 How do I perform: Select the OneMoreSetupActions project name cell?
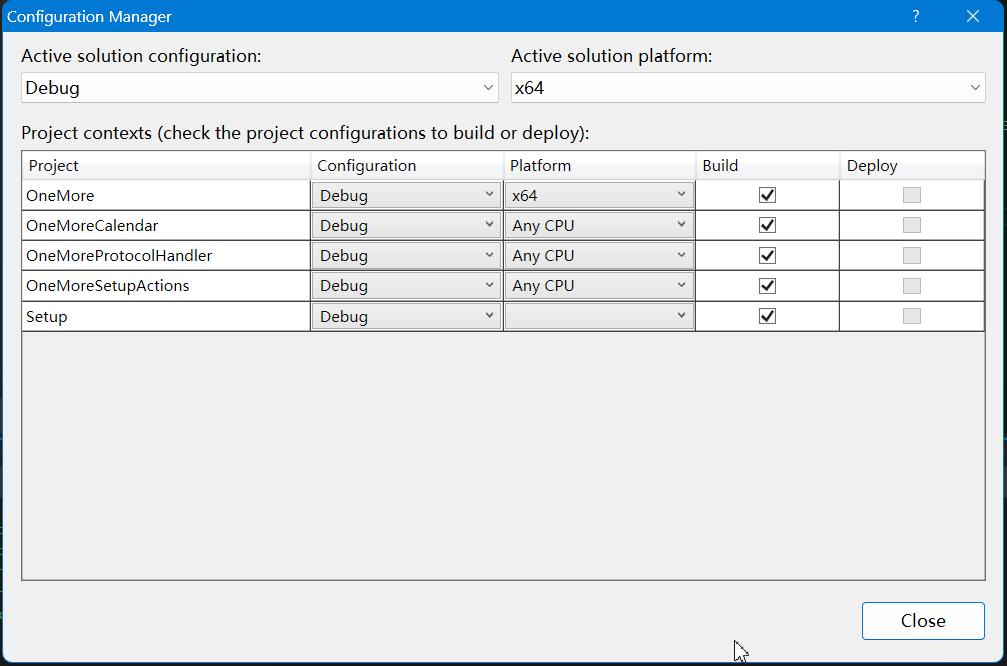166,286
